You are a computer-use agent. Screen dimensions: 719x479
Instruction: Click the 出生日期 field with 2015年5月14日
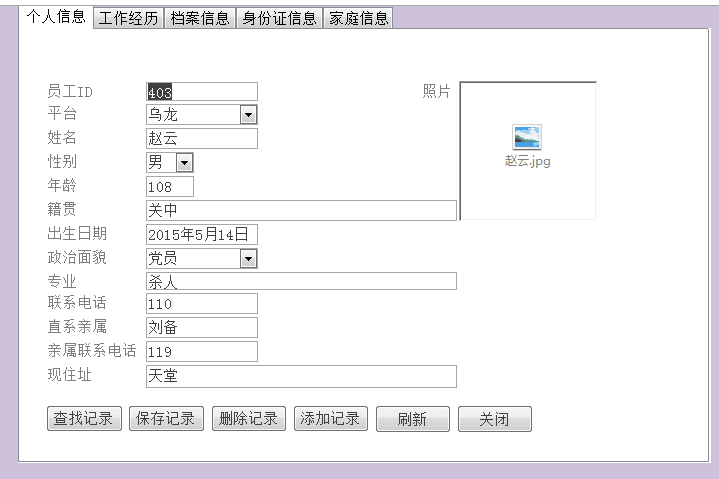pos(201,234)
